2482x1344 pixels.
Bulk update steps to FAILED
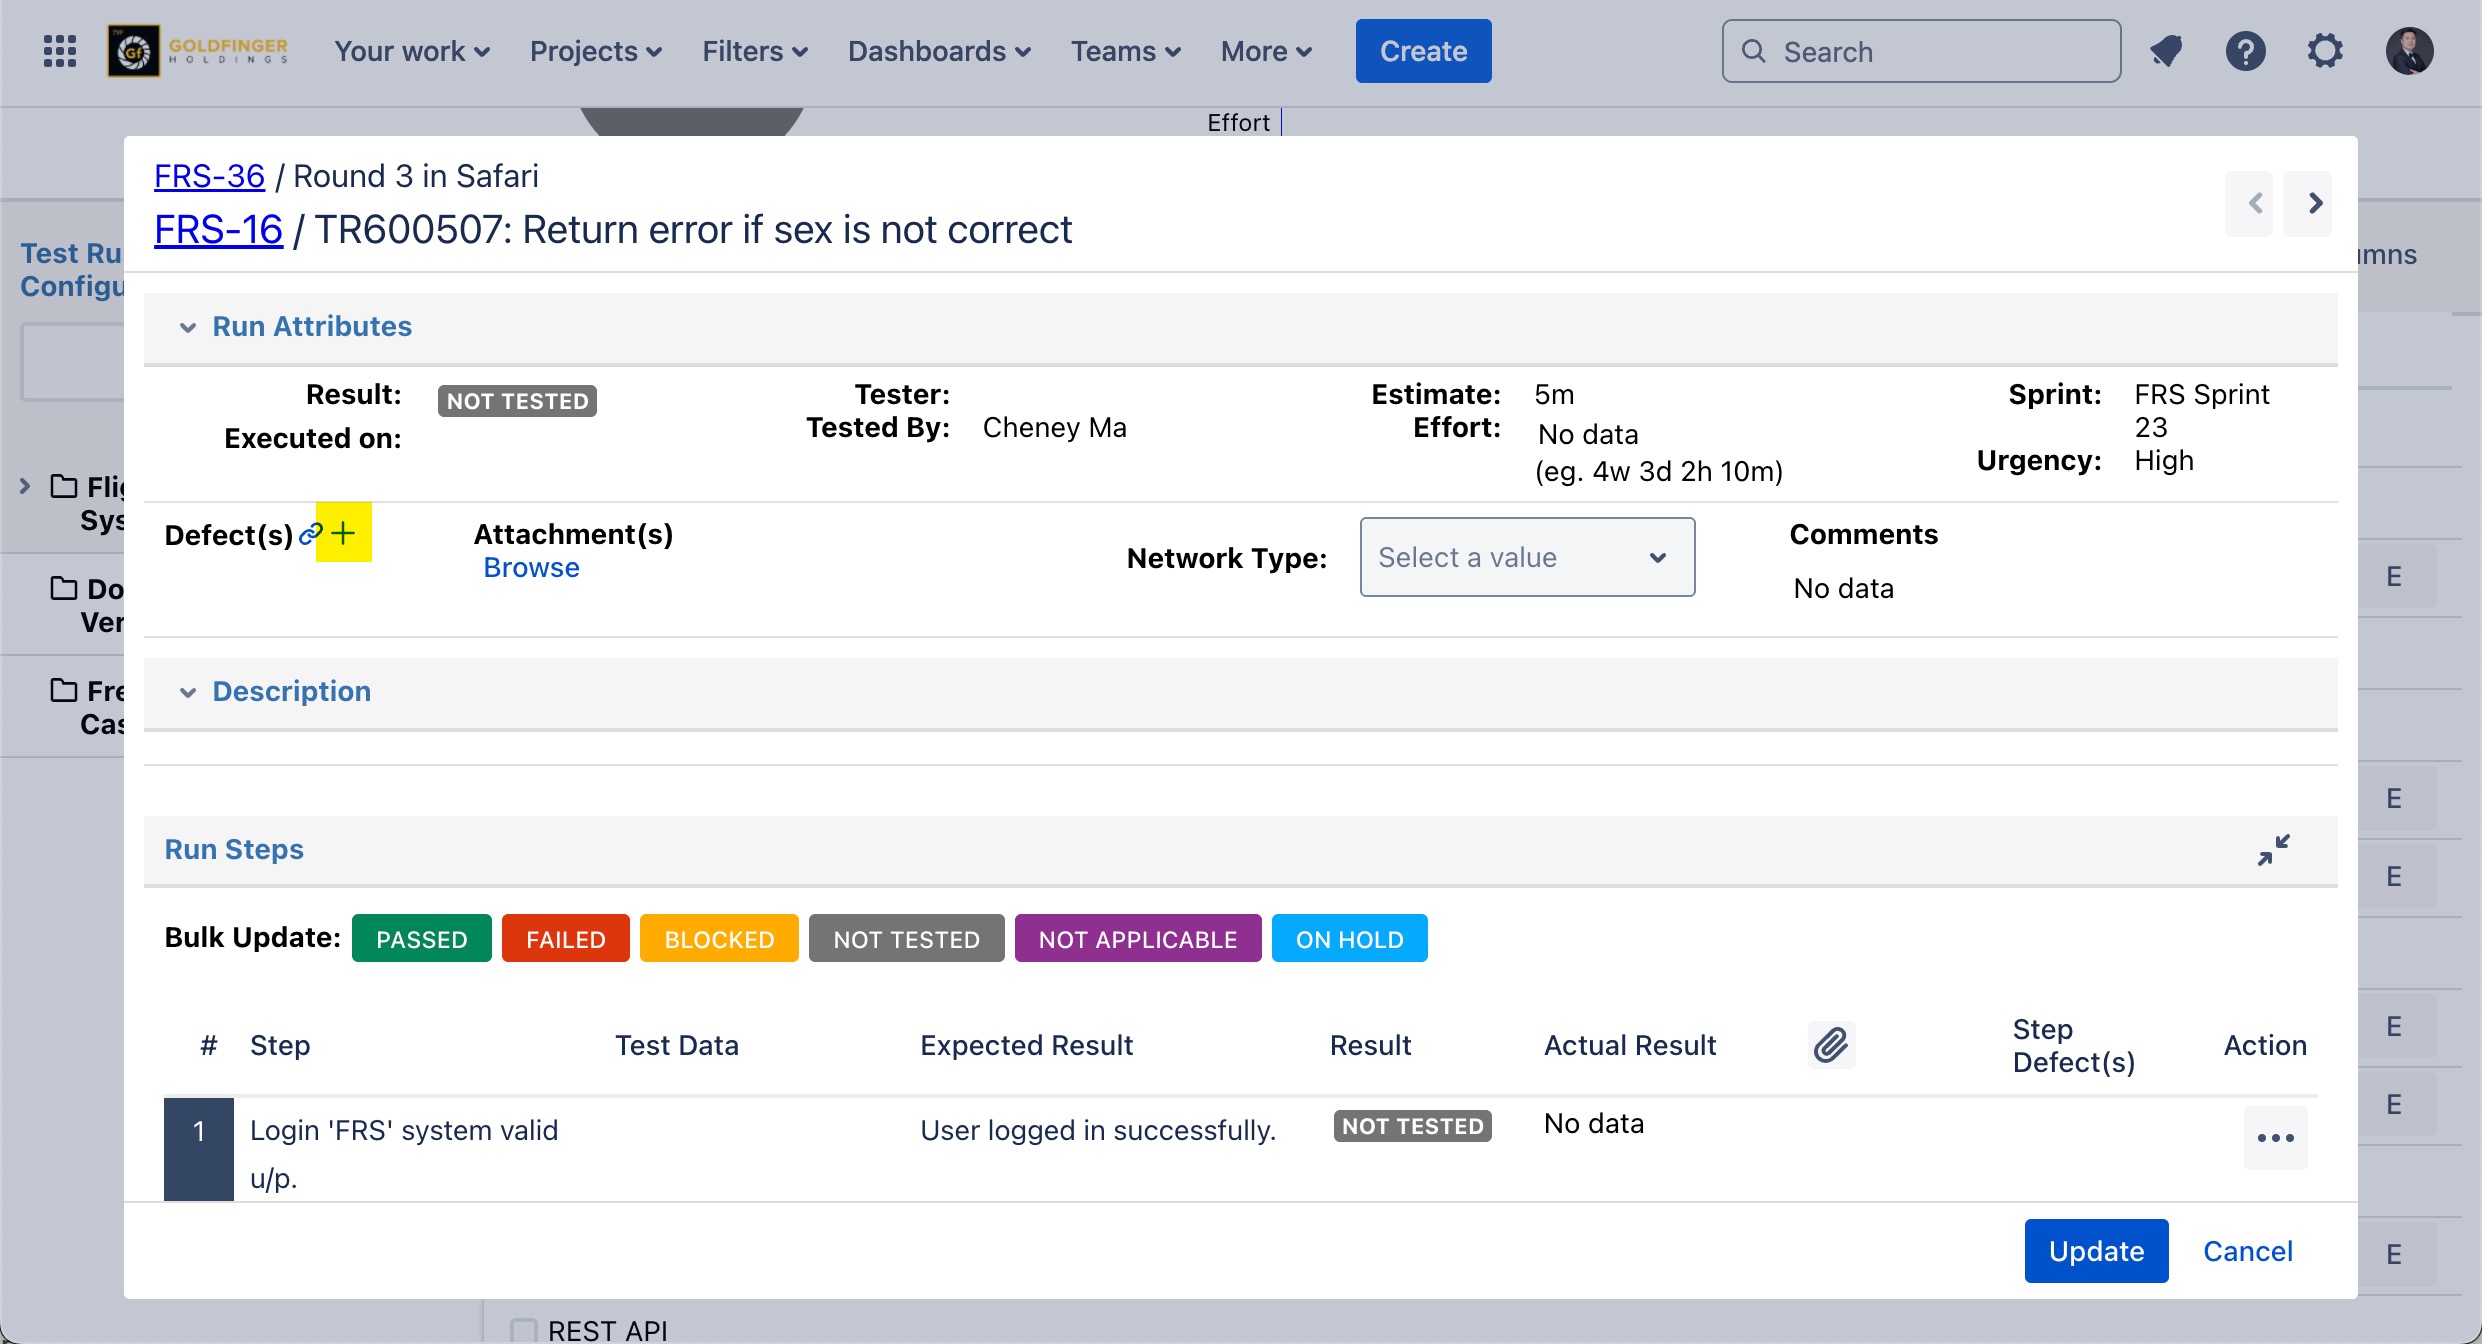(565, 939)
